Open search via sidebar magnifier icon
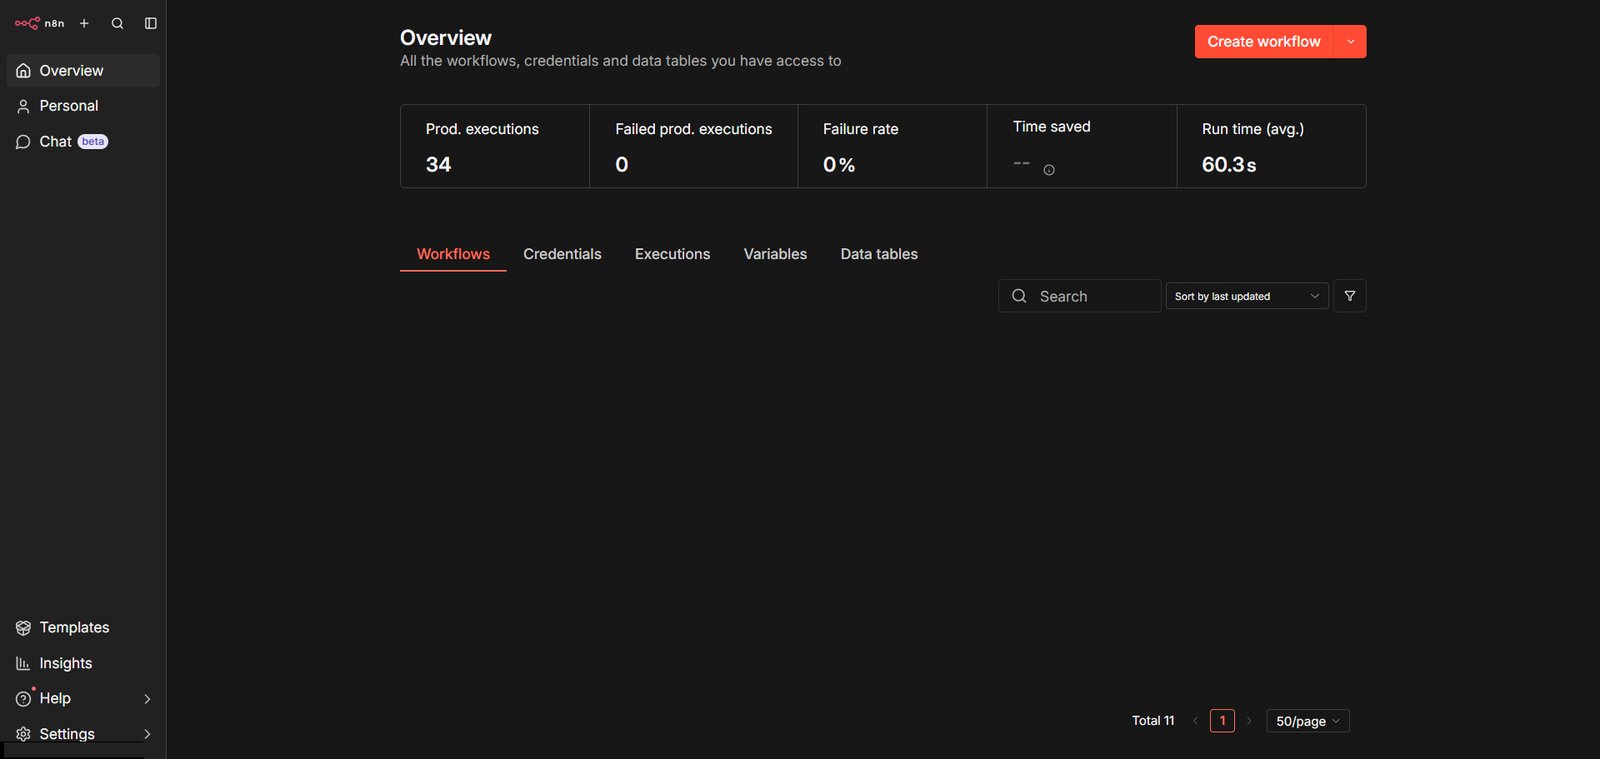Viewport: 1600px width, 759px height. (x=117, y=23)
